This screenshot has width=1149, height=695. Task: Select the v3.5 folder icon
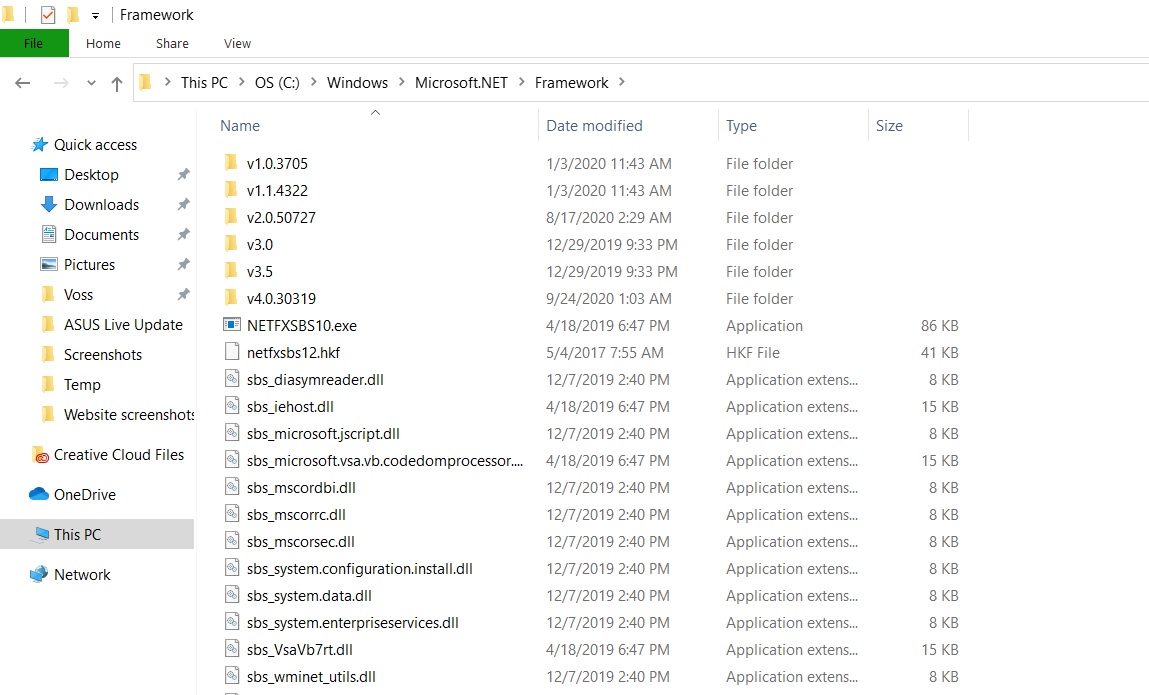tap(232, 271)
